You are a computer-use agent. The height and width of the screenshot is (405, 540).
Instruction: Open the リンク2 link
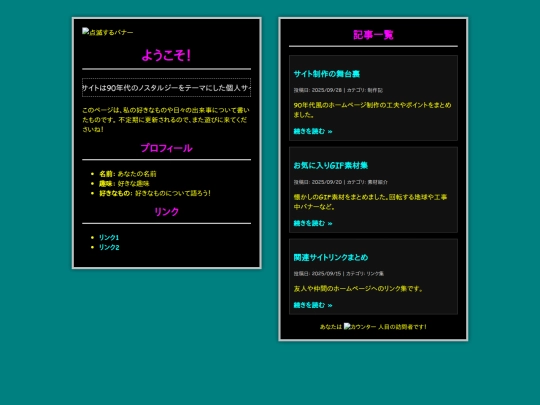point(109,247)
